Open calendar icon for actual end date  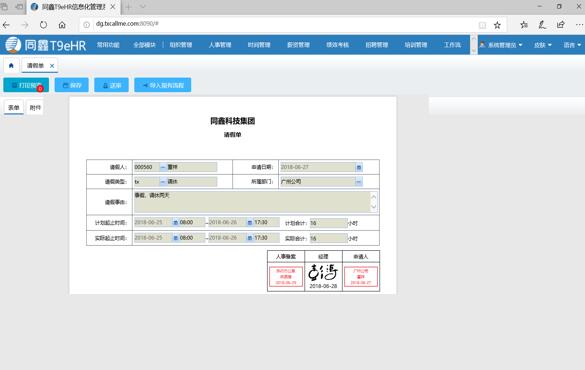click(250, 238)
